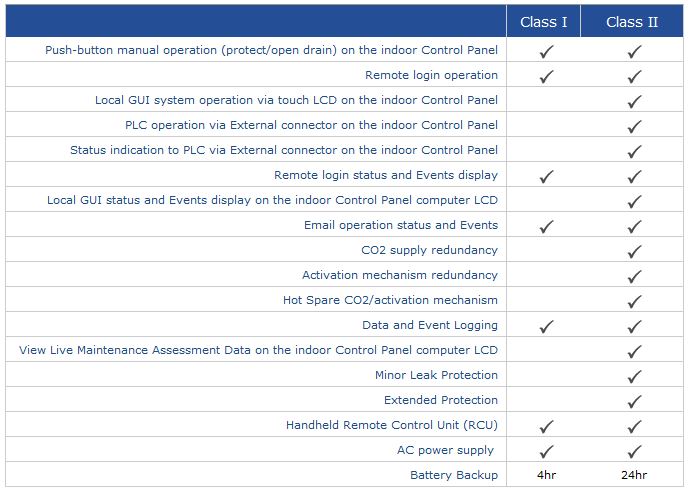Click the 4hr Battery Backup value
Viewport: 689px width, 492px height.
tap(546, 475)
